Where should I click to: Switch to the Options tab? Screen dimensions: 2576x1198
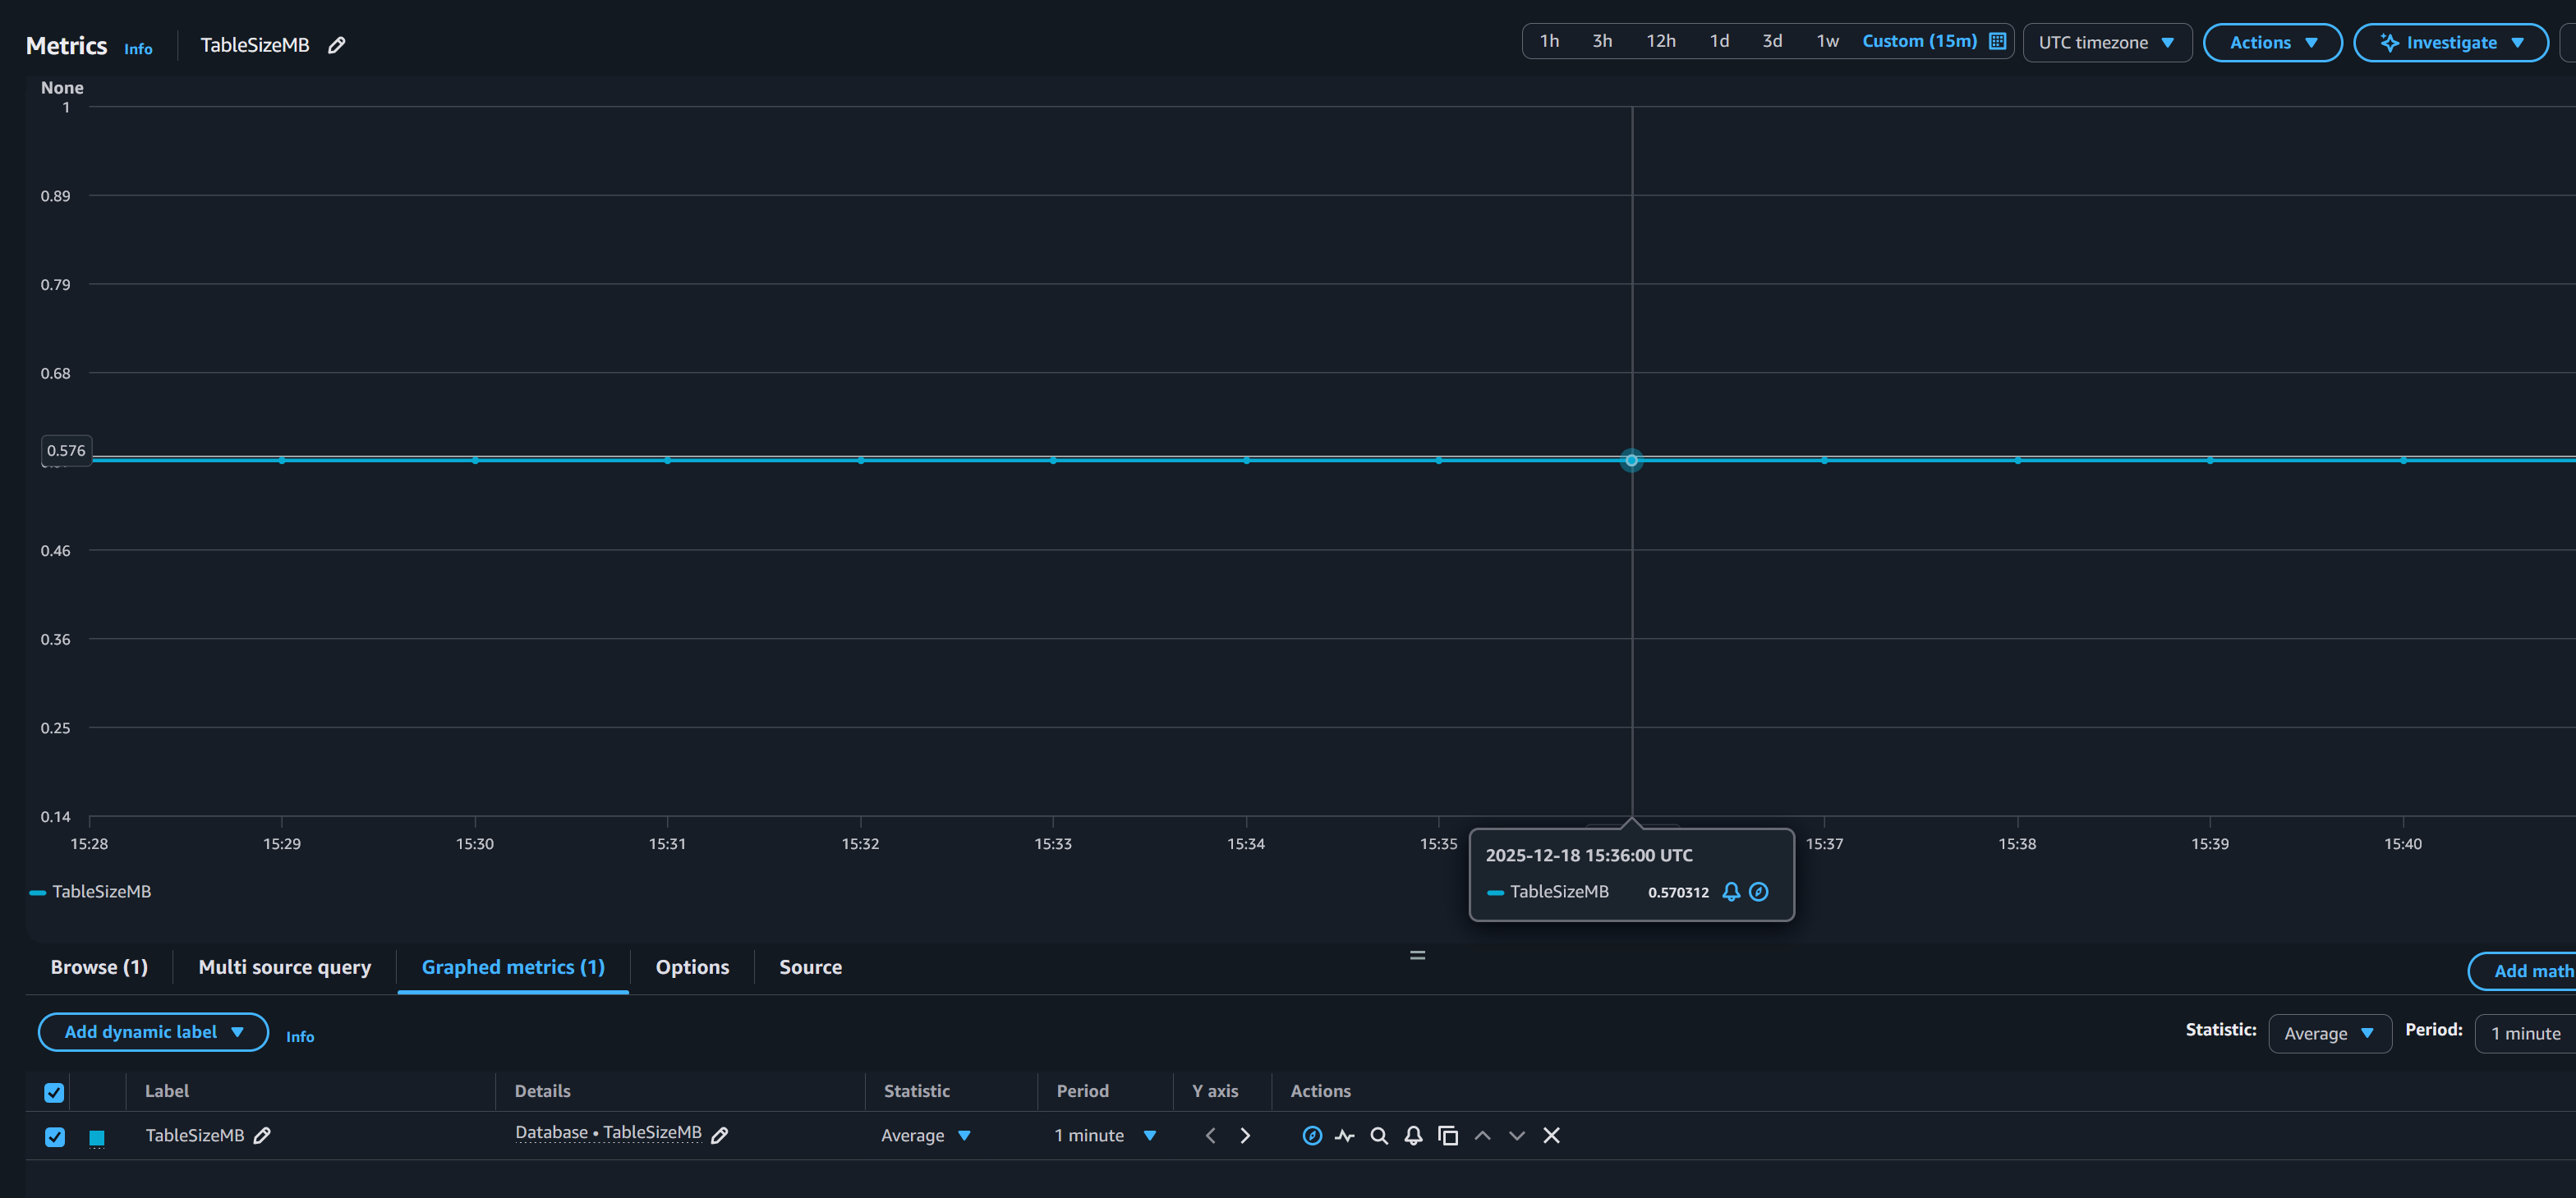click(692, 967)
